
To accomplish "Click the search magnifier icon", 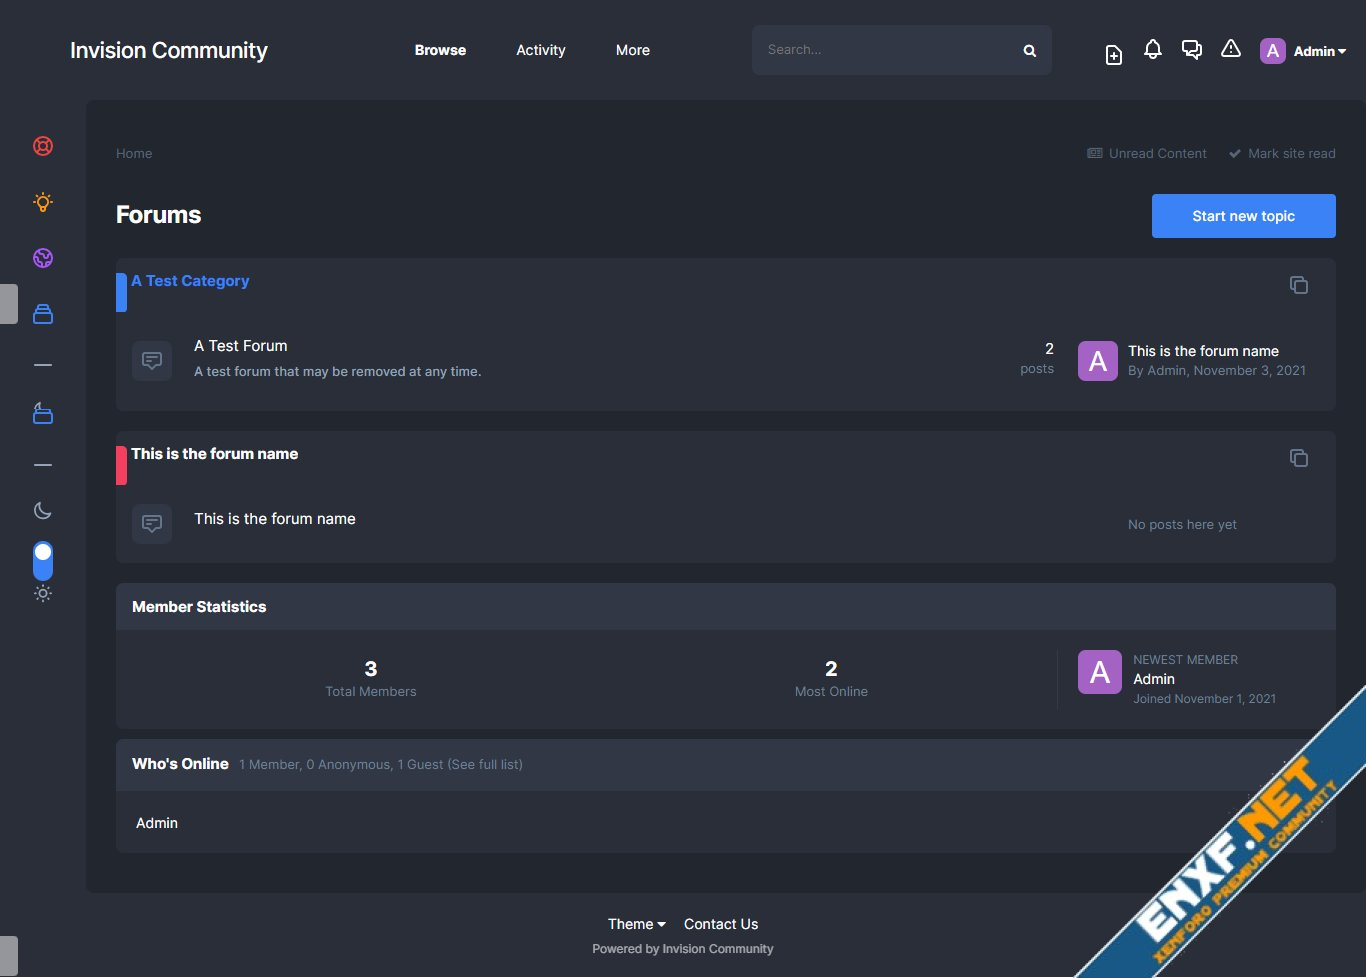I will 1029,51.
